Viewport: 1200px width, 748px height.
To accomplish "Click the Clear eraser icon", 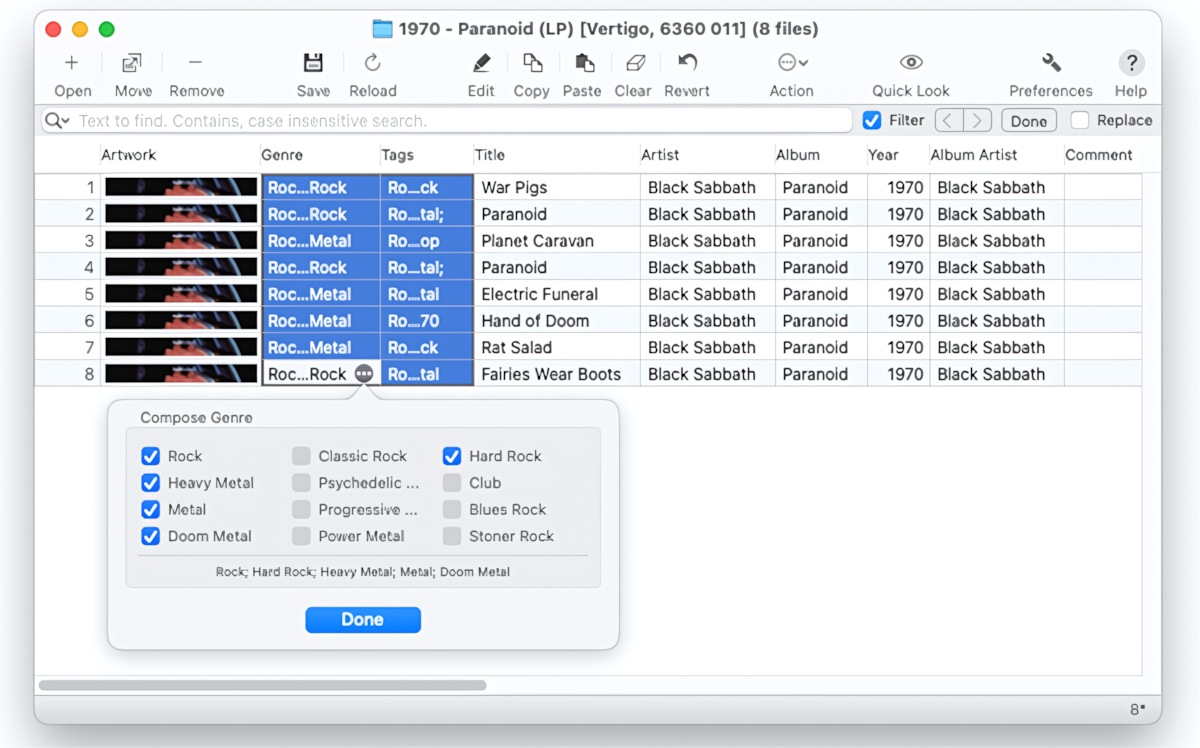I will coord(634,63).
